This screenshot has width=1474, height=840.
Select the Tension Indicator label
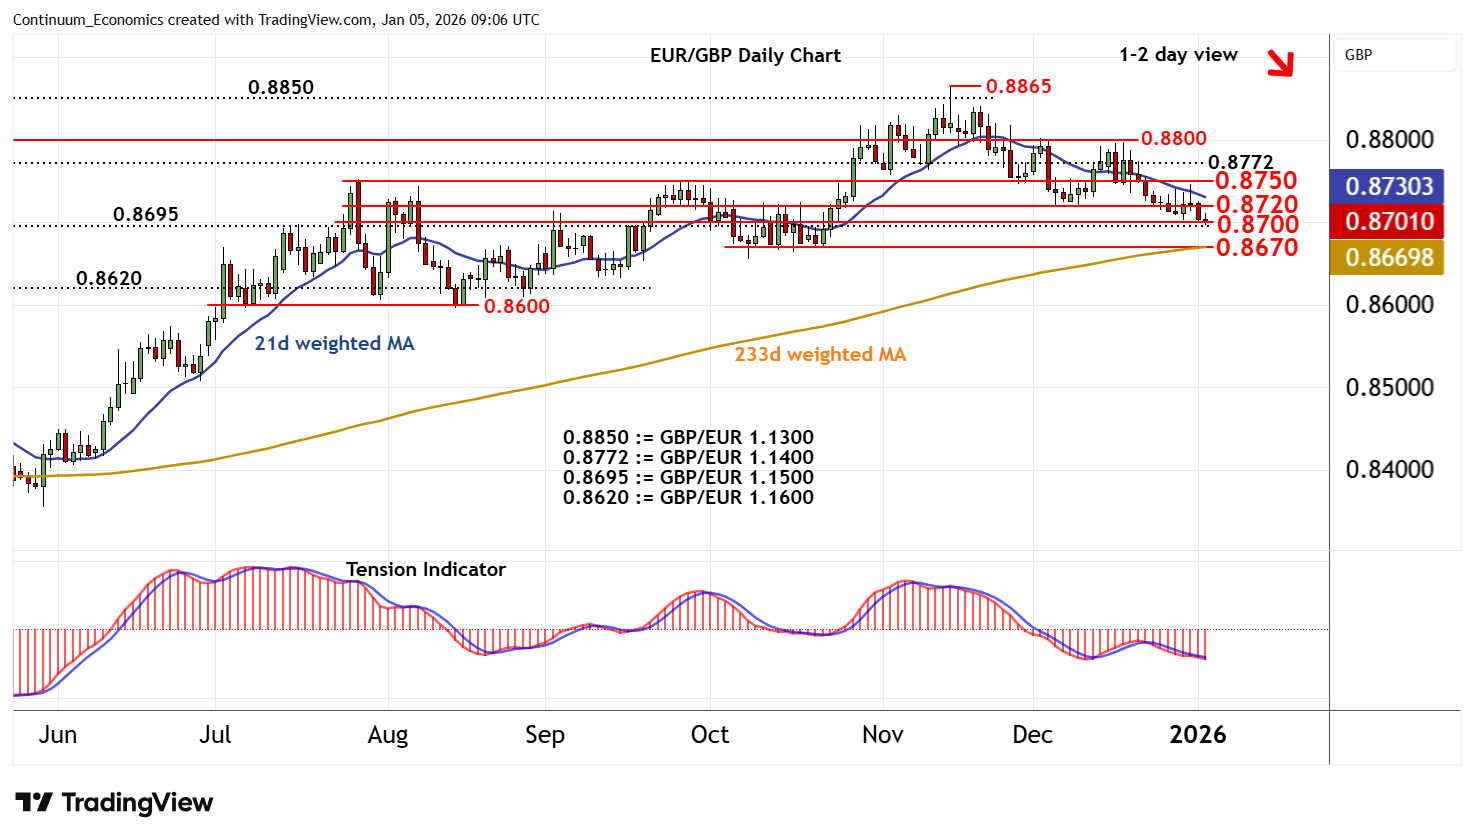[425, 569]
